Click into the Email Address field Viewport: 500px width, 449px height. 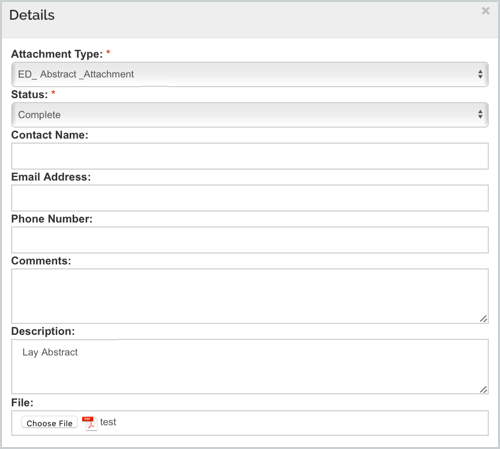250,198
